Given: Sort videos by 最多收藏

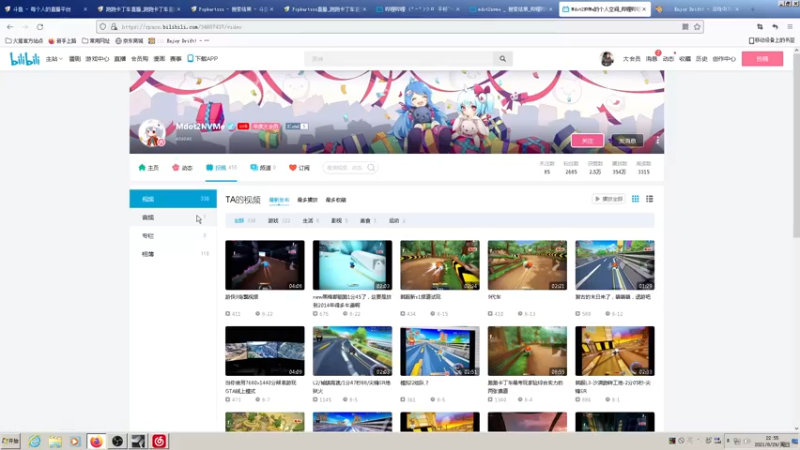Looking at the screenshot, I should click(x=336, y=200).
